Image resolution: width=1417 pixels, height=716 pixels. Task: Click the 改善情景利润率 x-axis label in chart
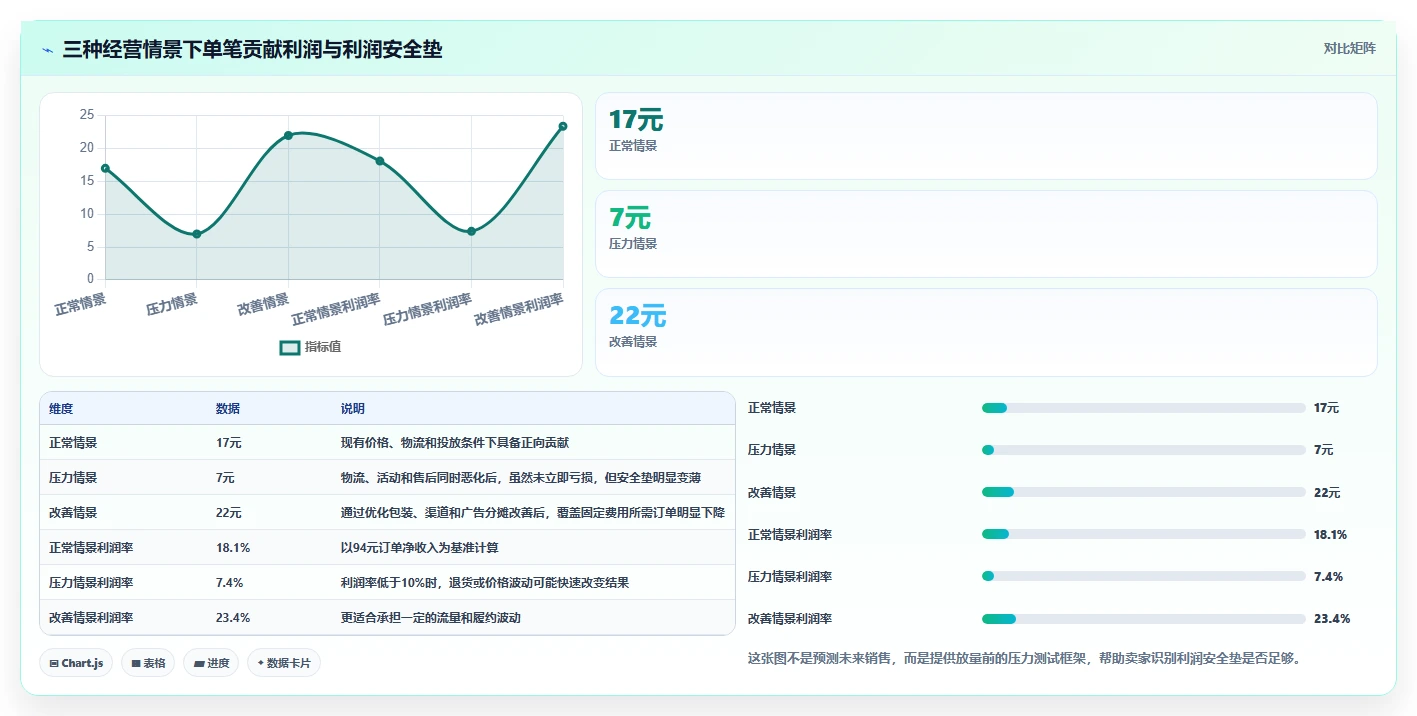click(x=520, y=309)
